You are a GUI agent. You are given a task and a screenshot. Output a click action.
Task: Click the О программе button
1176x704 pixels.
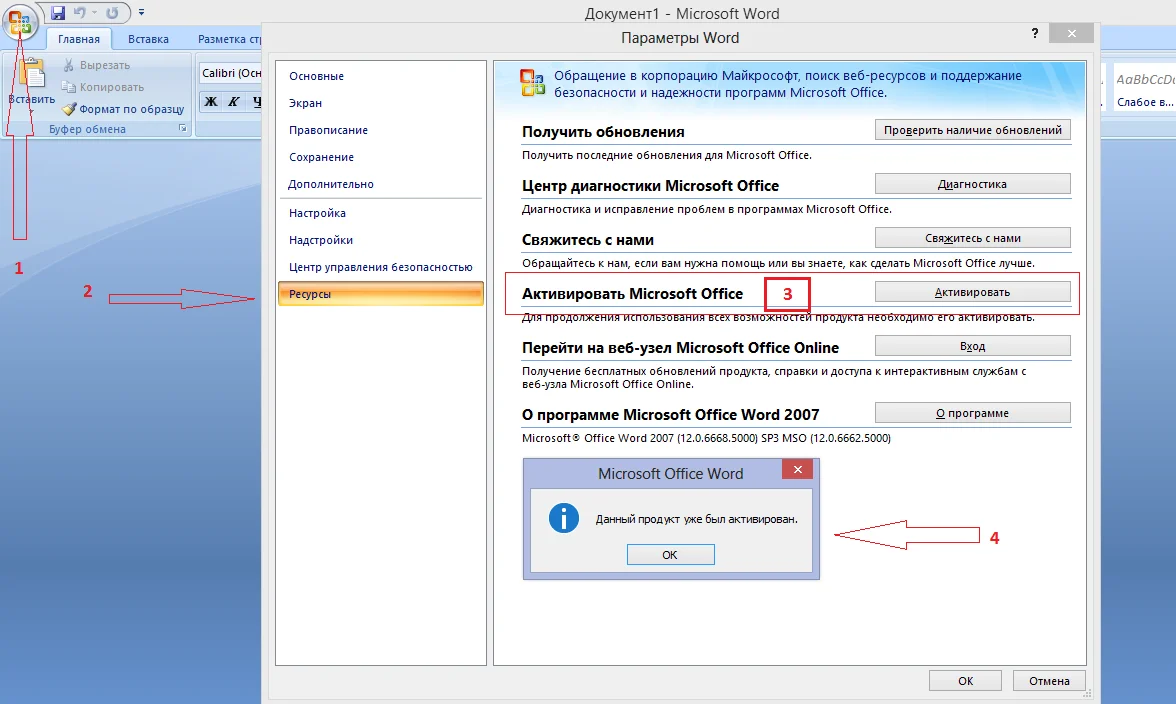tap(972, 412)
